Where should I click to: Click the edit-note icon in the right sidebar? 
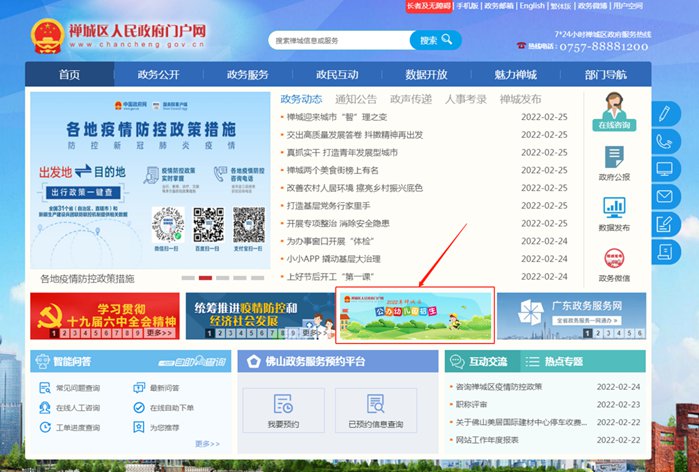pos(665,224)
